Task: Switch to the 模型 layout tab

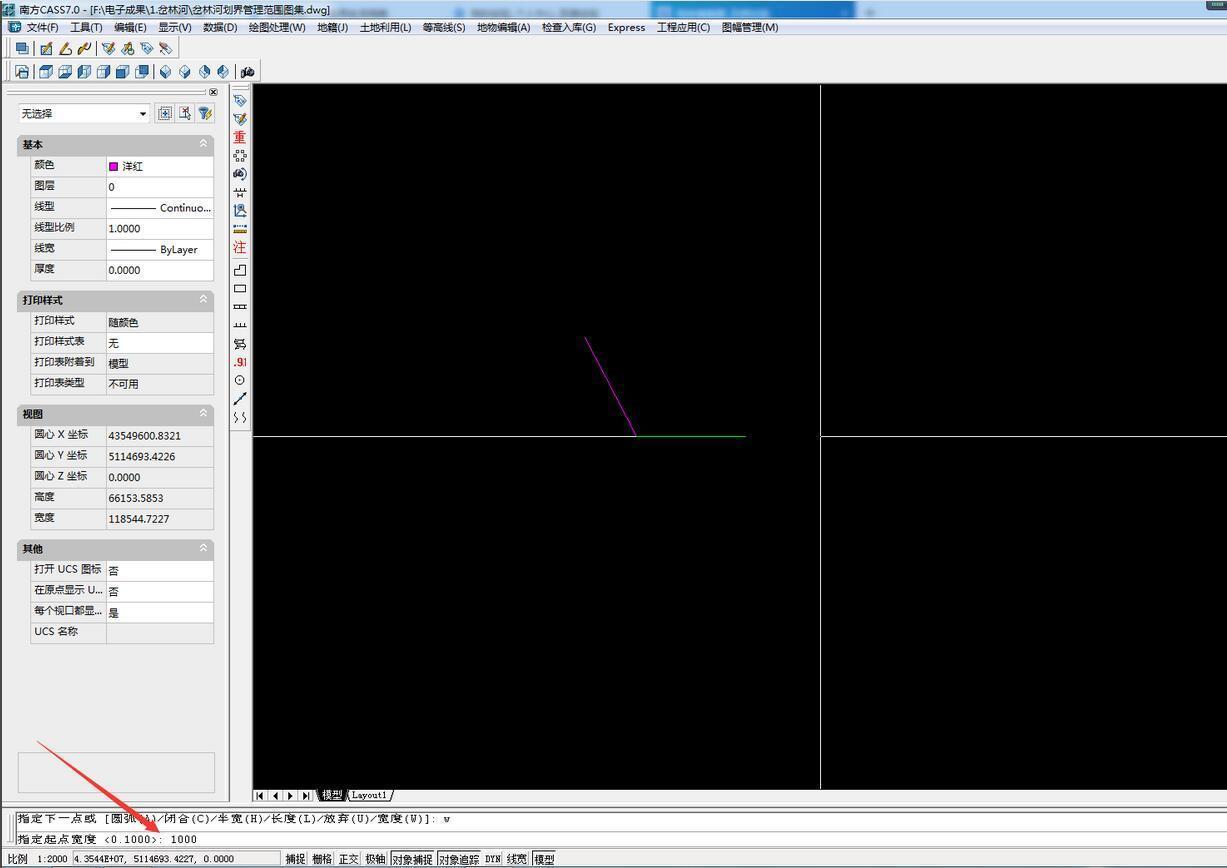Action: click(x=332, y=796)
